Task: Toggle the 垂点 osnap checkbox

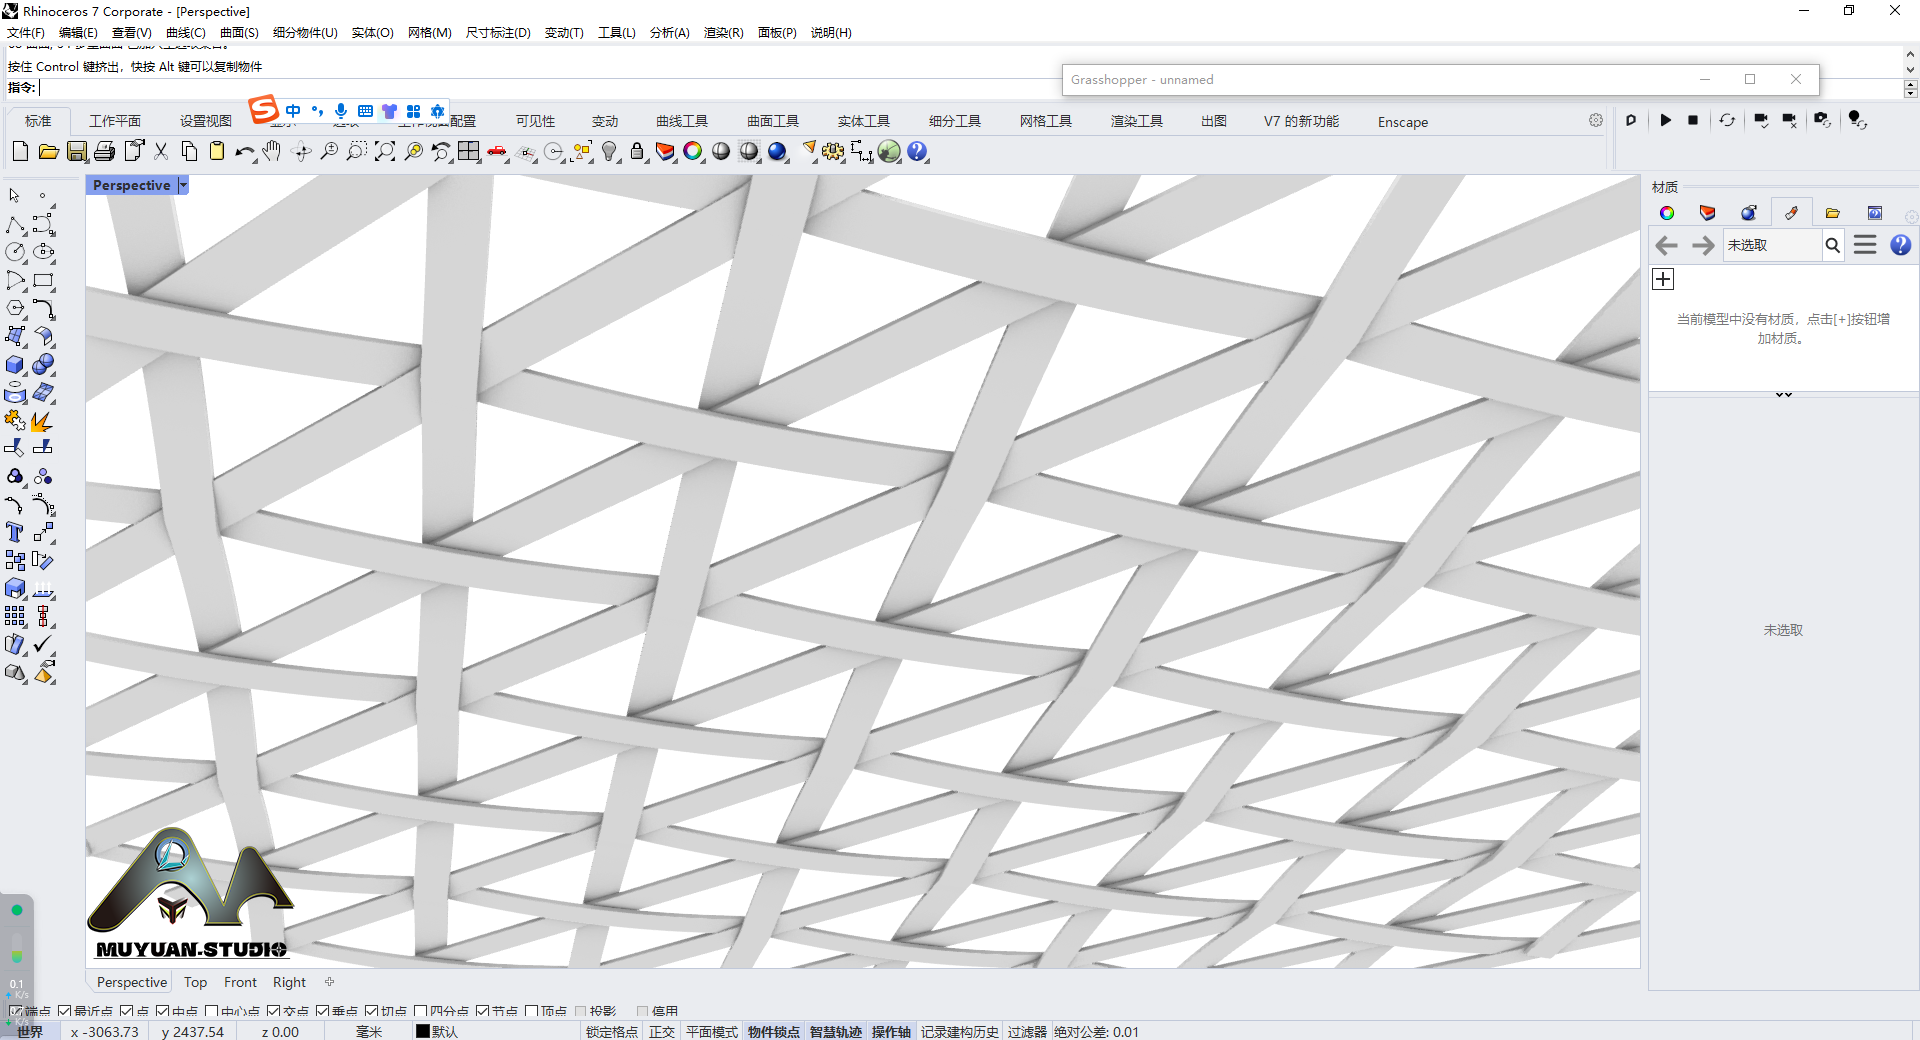Action: click(323, 1012)
